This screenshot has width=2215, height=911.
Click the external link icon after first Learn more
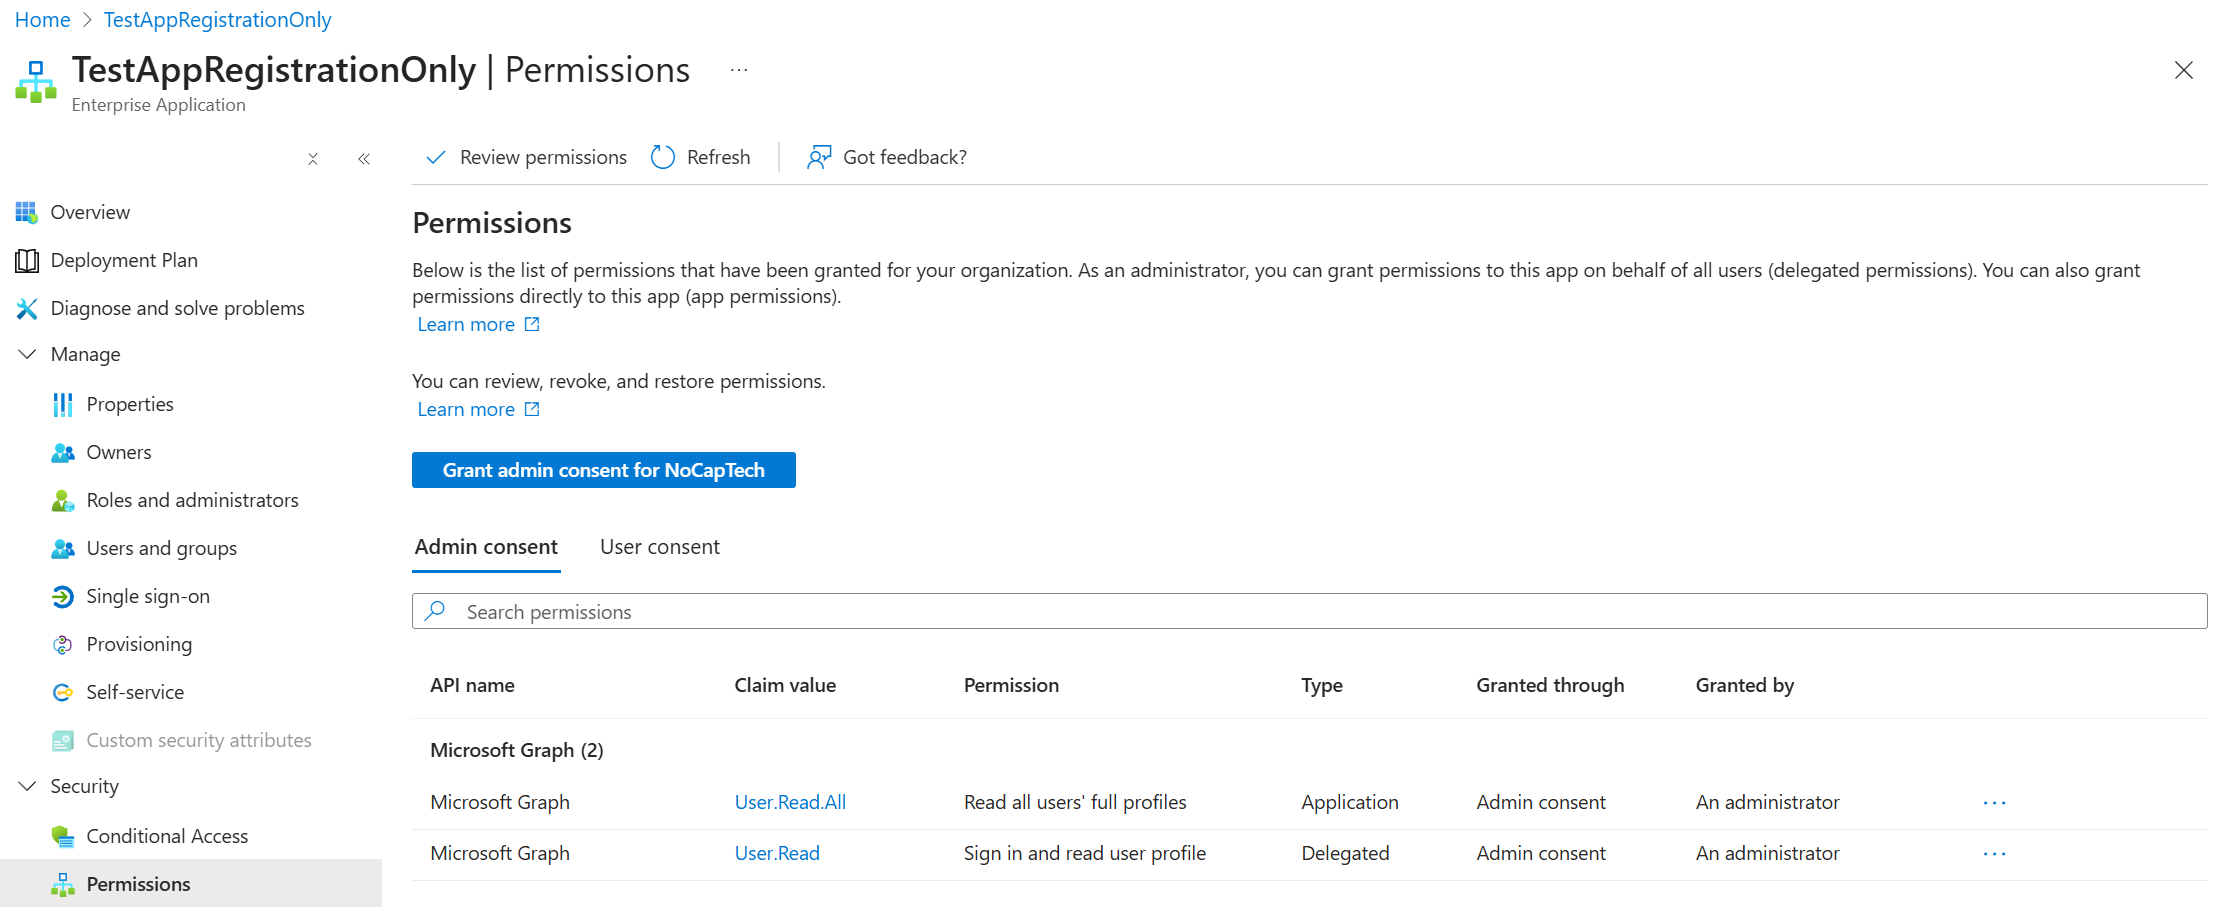[x=532, y=324]
